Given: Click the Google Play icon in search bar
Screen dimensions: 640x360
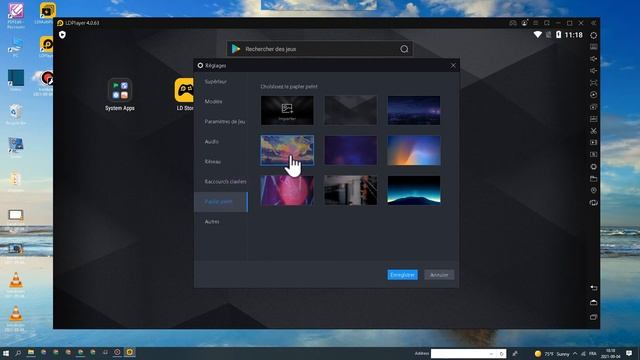Looking at the screenshot, I should pos(236,49).
